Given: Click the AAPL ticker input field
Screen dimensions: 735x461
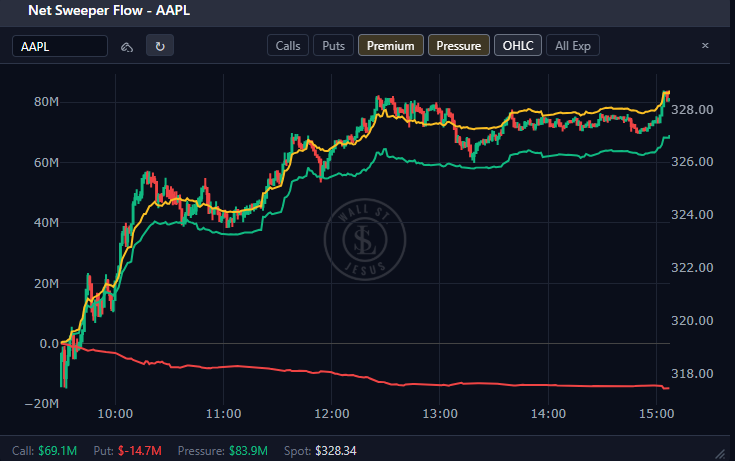Looking at the screenshot, I should click(x=60, y=46).
